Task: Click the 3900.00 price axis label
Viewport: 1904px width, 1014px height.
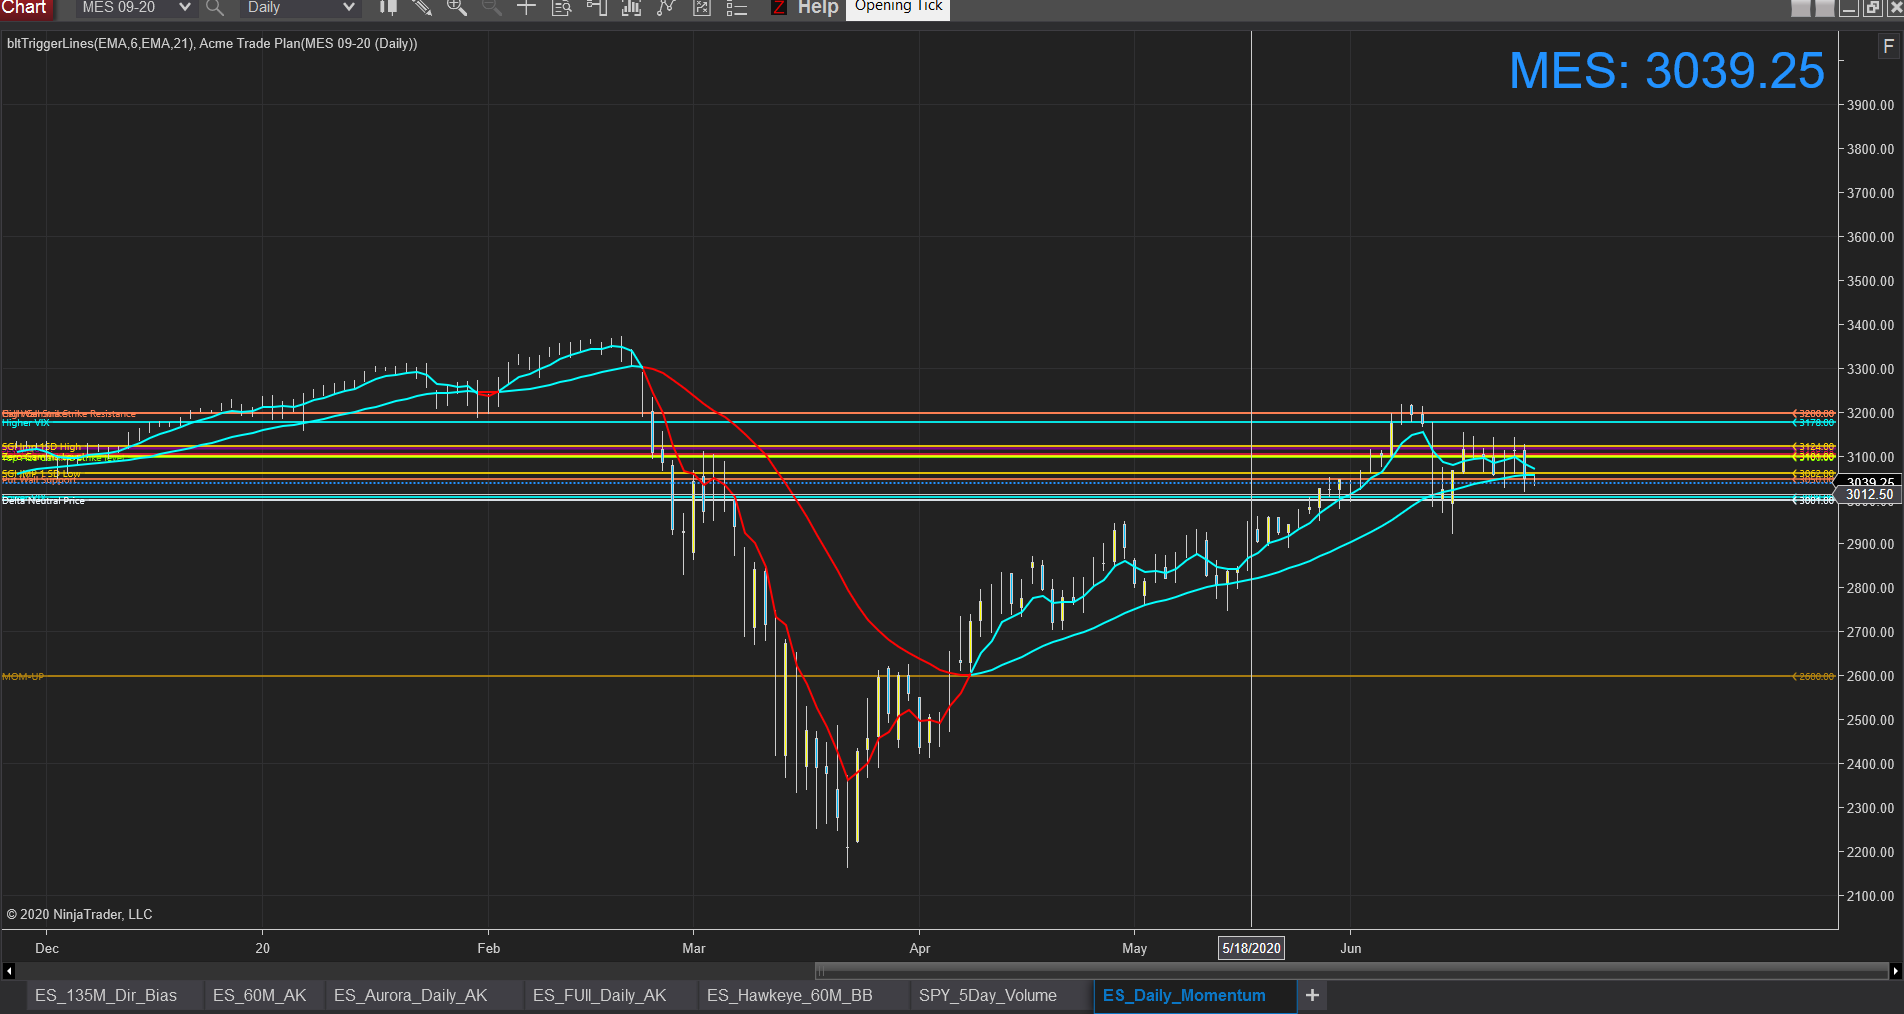Action: tap(1870, 105)
